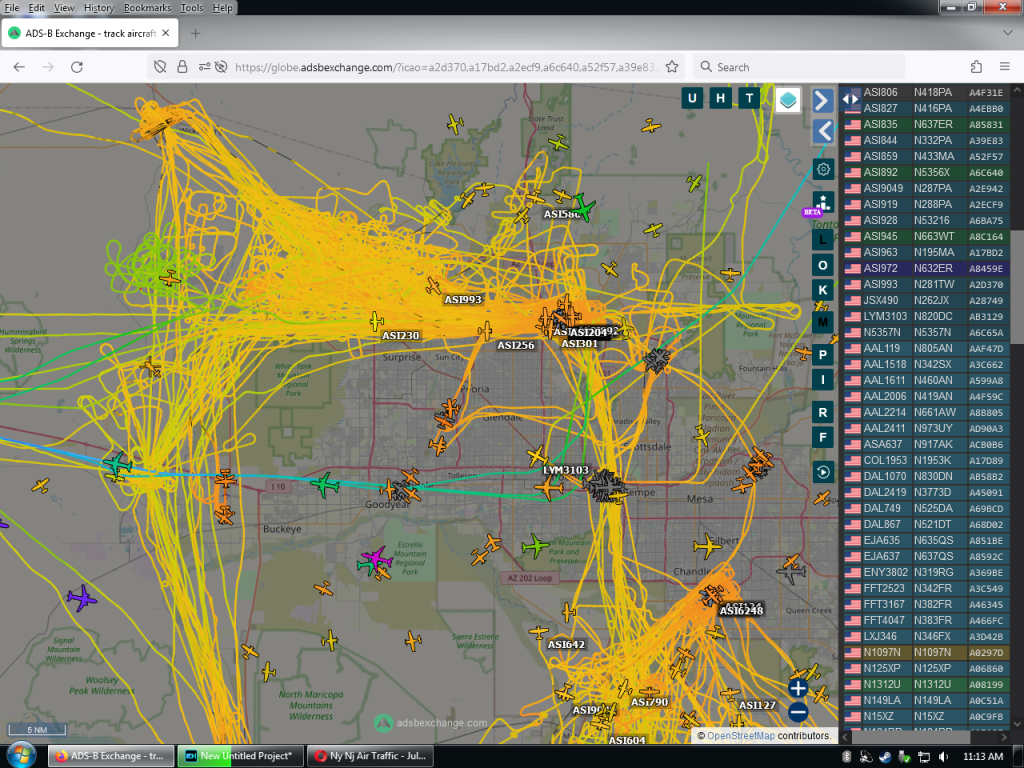Toggle the K map option
Screen dimensions: 1024x768
click(823, 290)
